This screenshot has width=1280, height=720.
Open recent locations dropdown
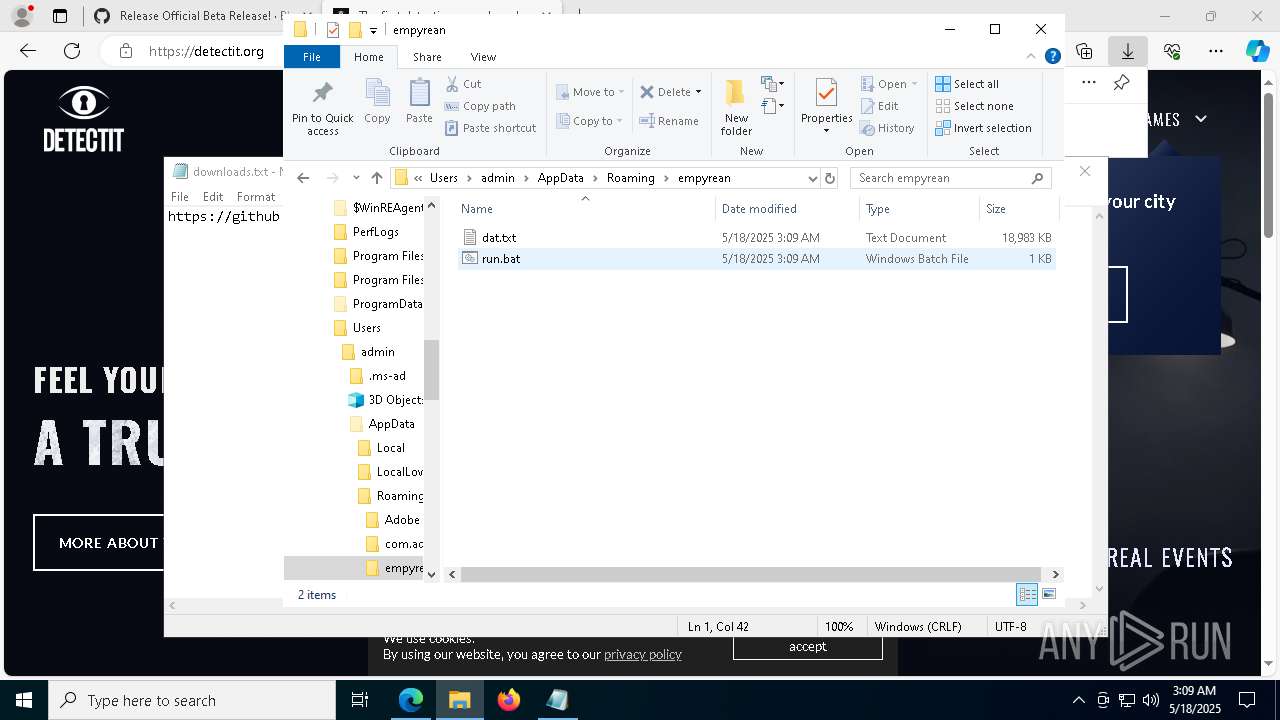356,178
